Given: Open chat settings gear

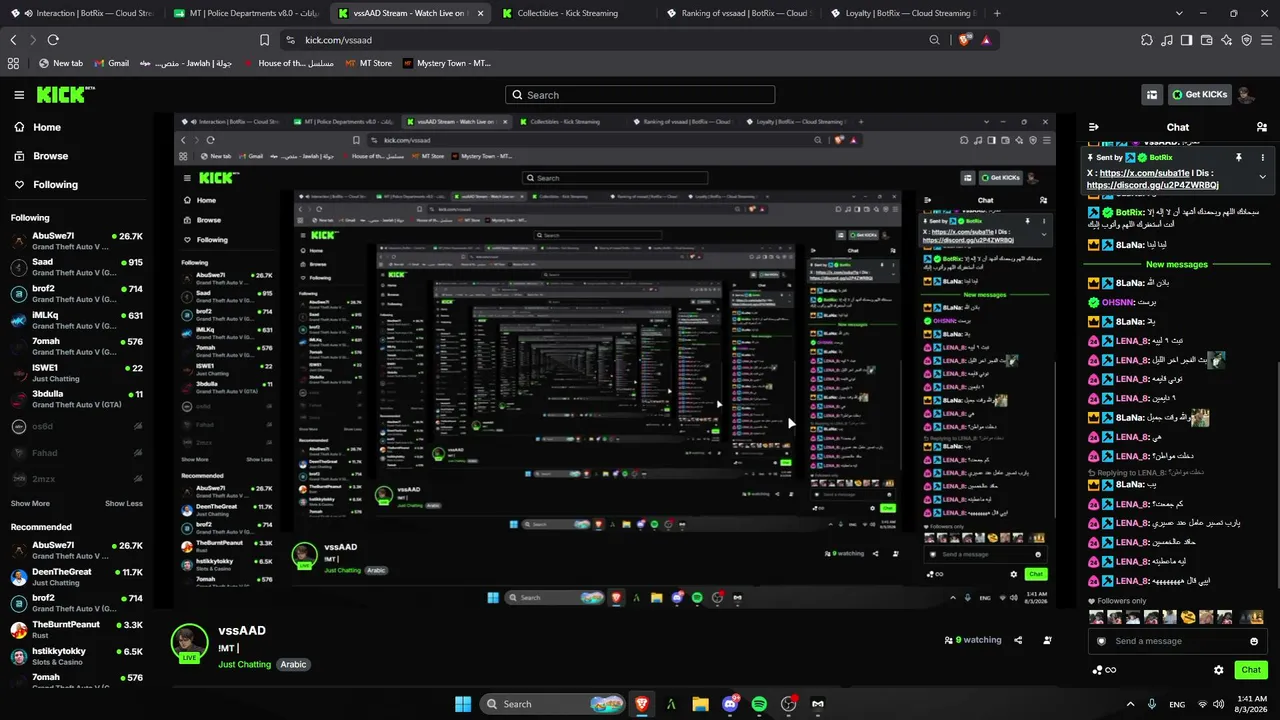Looking at the screenshot, I should [x=1218, y=670].
